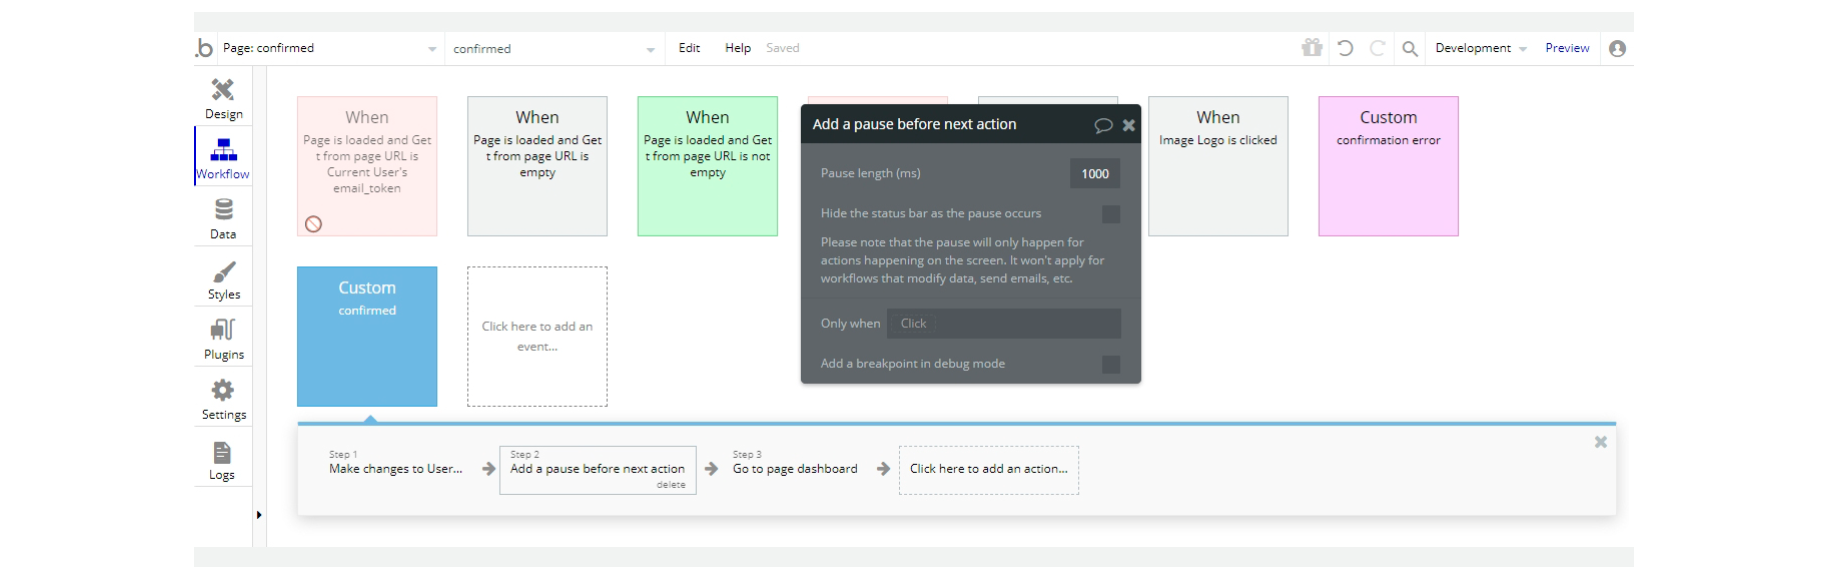This screenshot has height=572, width=1830.
Task: Open the Edit menu
Action: click(689, 48)
